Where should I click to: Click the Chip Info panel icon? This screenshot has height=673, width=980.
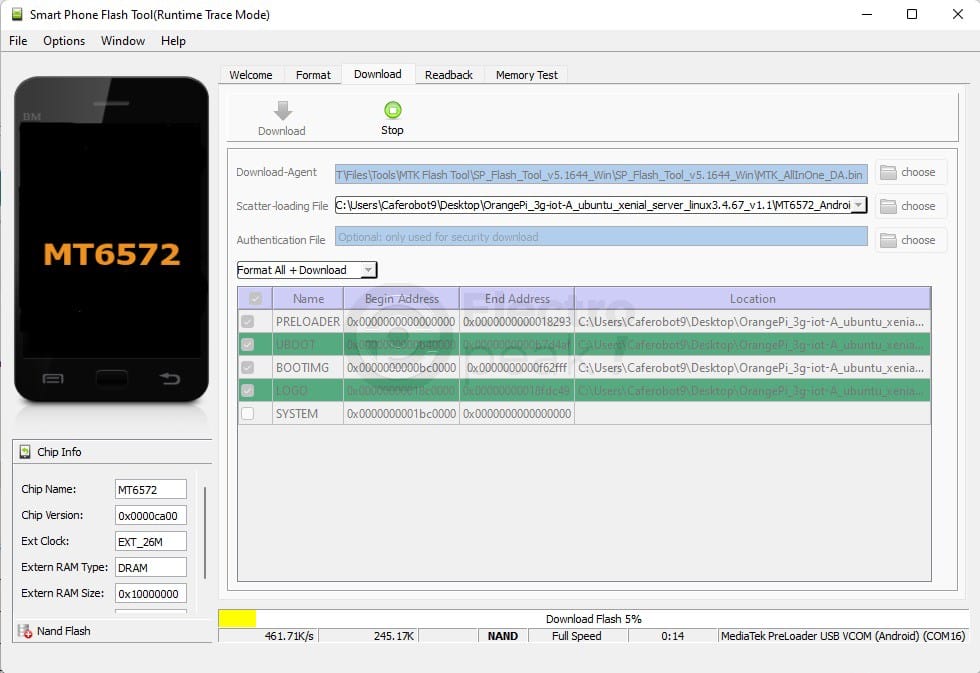pyautogui.click(x=25, y=452)
